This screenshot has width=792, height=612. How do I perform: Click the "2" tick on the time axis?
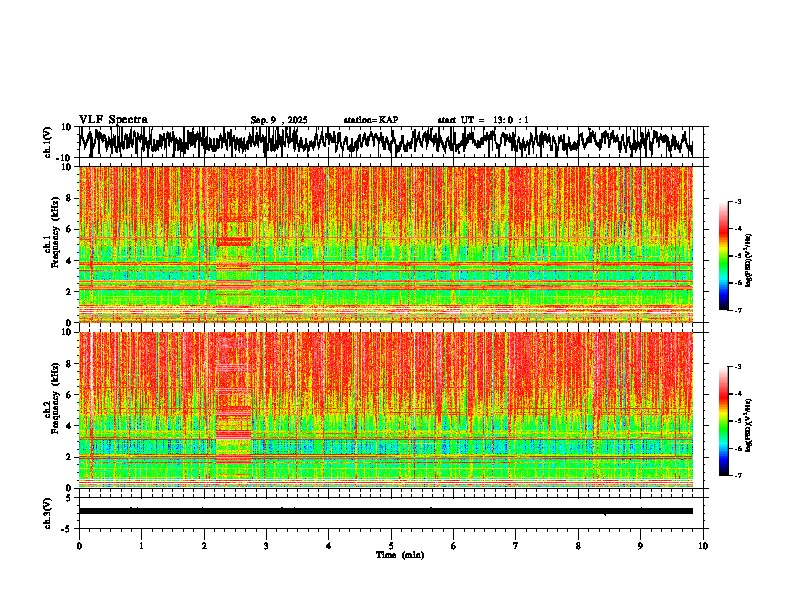tap(204, 546)
